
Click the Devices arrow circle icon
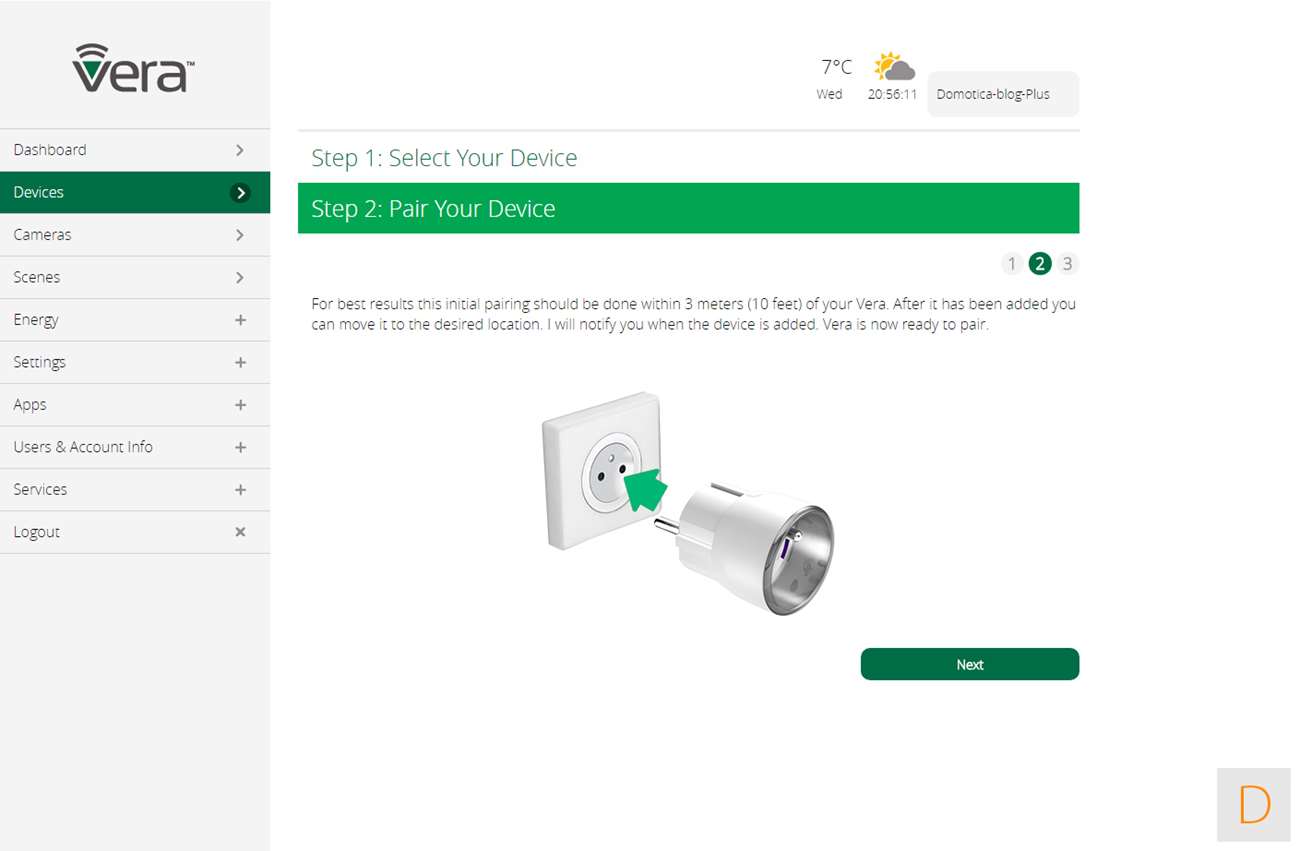[x=240, y=193]
